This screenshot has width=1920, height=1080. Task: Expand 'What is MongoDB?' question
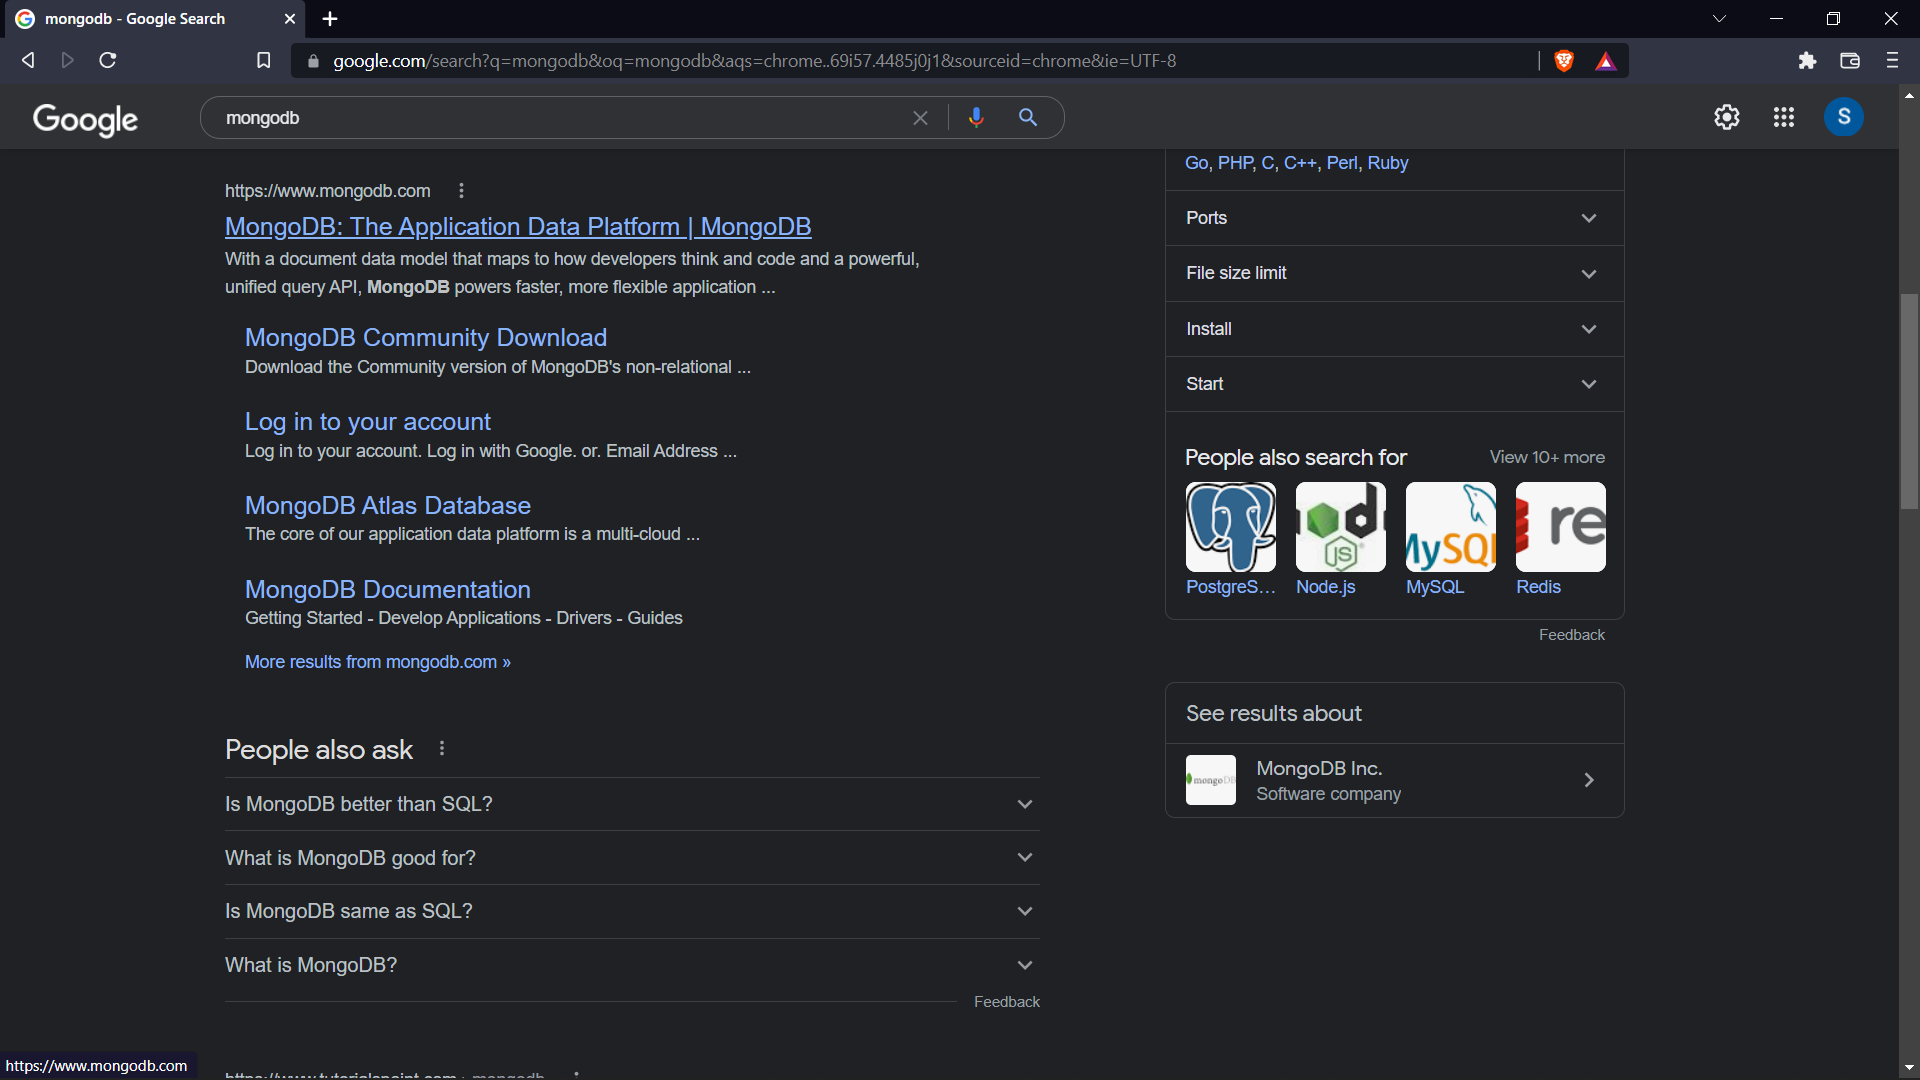(x=632, y=965)
